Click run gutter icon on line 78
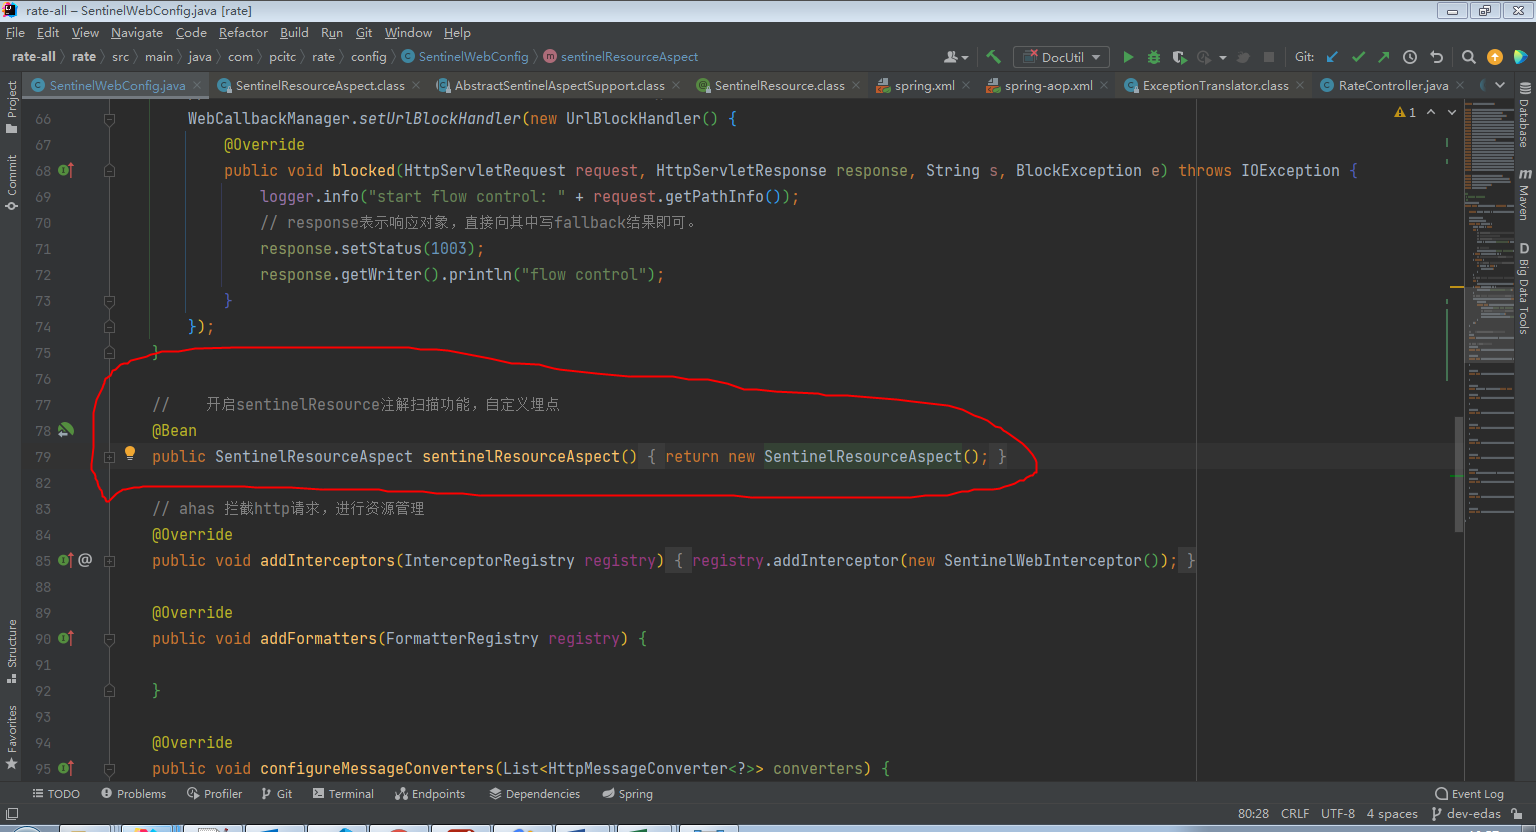 66,430
